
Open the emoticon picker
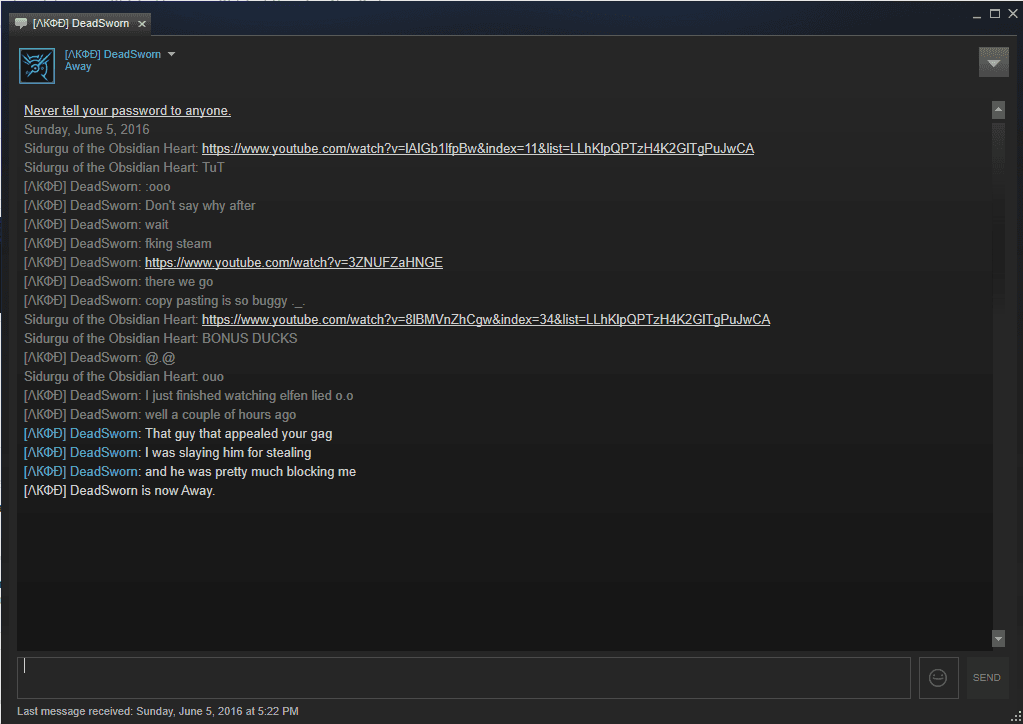click(x=938, y=678)
